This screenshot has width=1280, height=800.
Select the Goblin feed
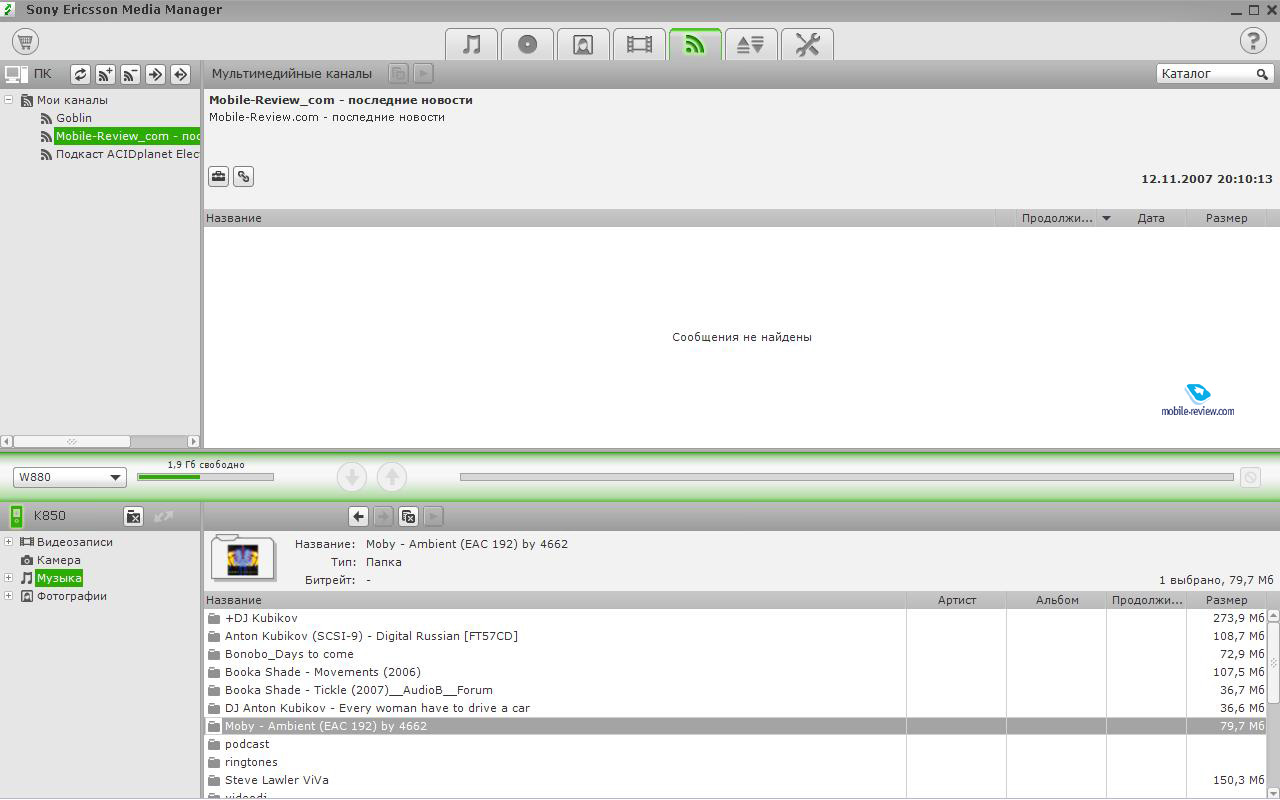[x=74, y=118]
